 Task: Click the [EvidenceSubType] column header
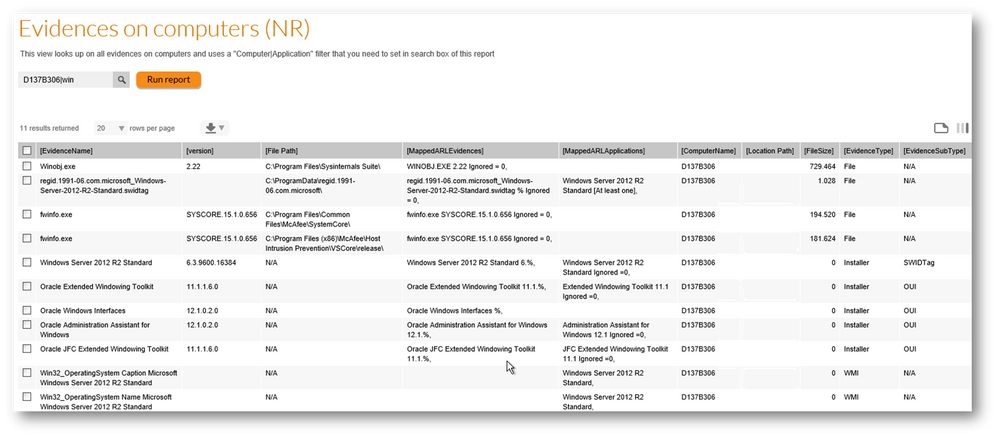(935, 151)
